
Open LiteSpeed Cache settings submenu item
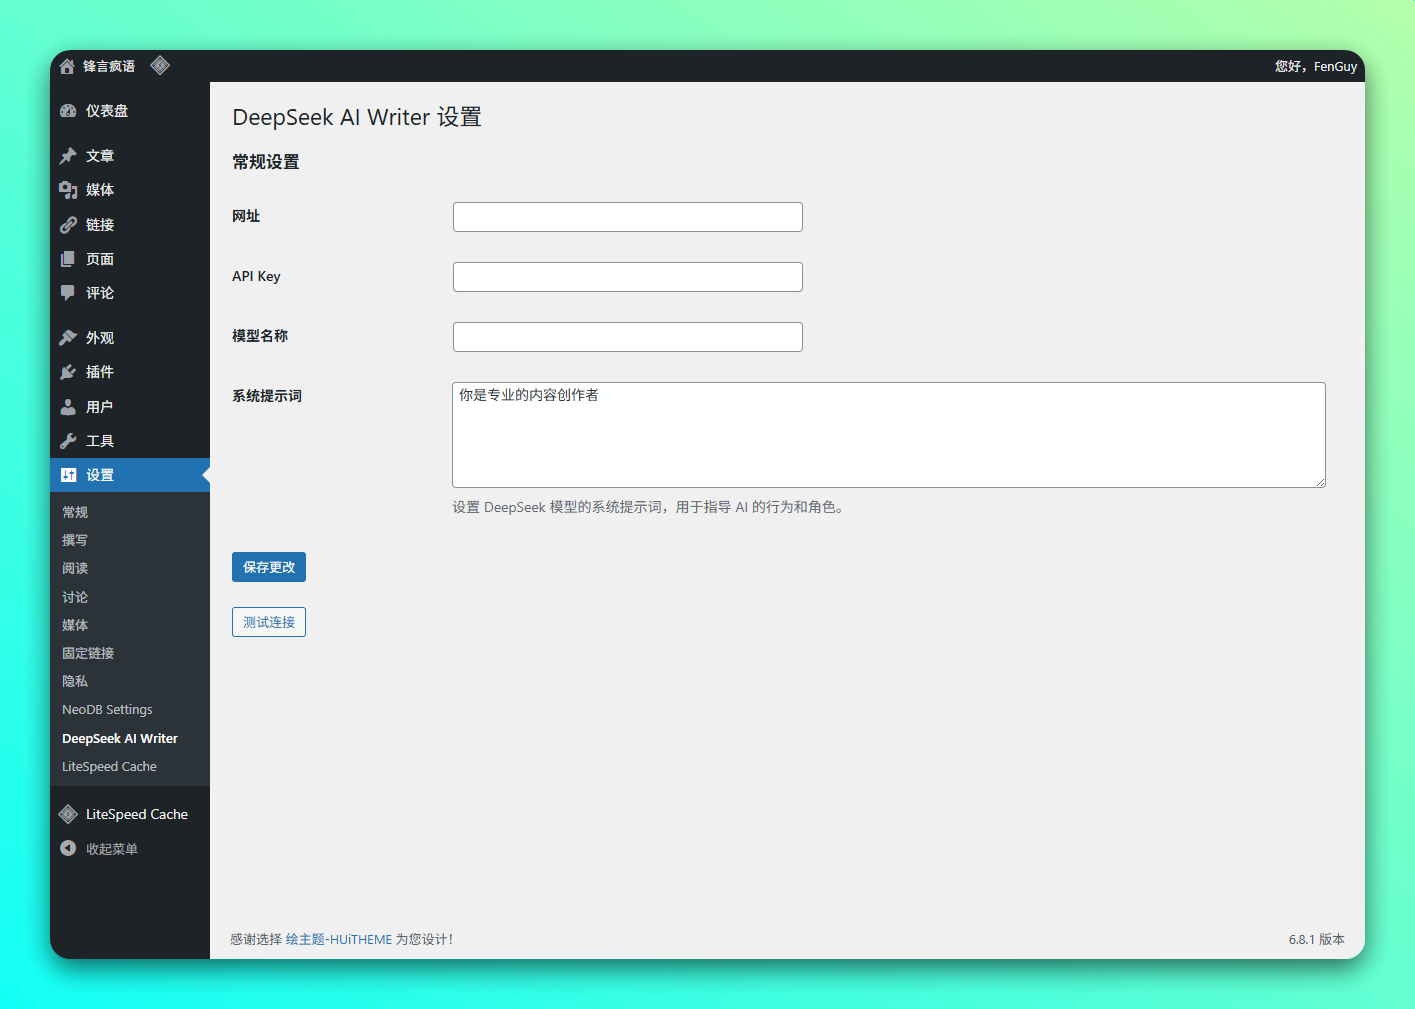[x=109, y=767]
